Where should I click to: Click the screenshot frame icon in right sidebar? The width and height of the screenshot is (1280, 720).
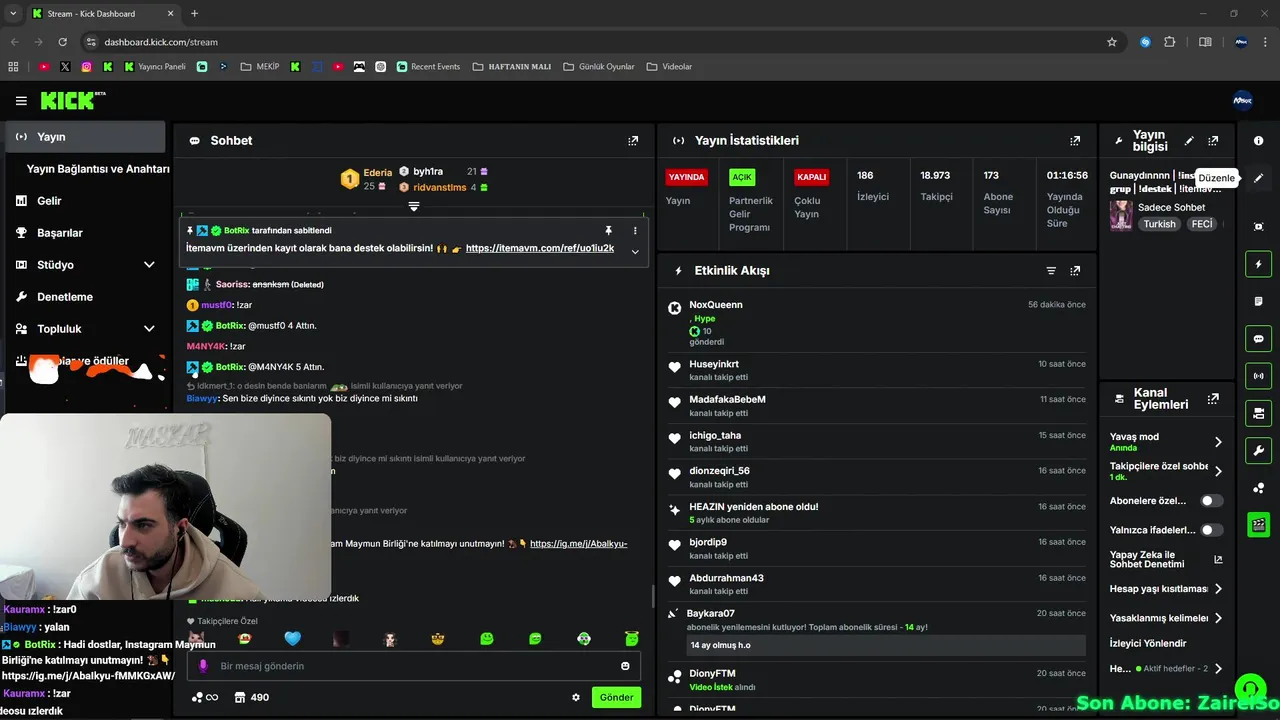click(1259, 227)
